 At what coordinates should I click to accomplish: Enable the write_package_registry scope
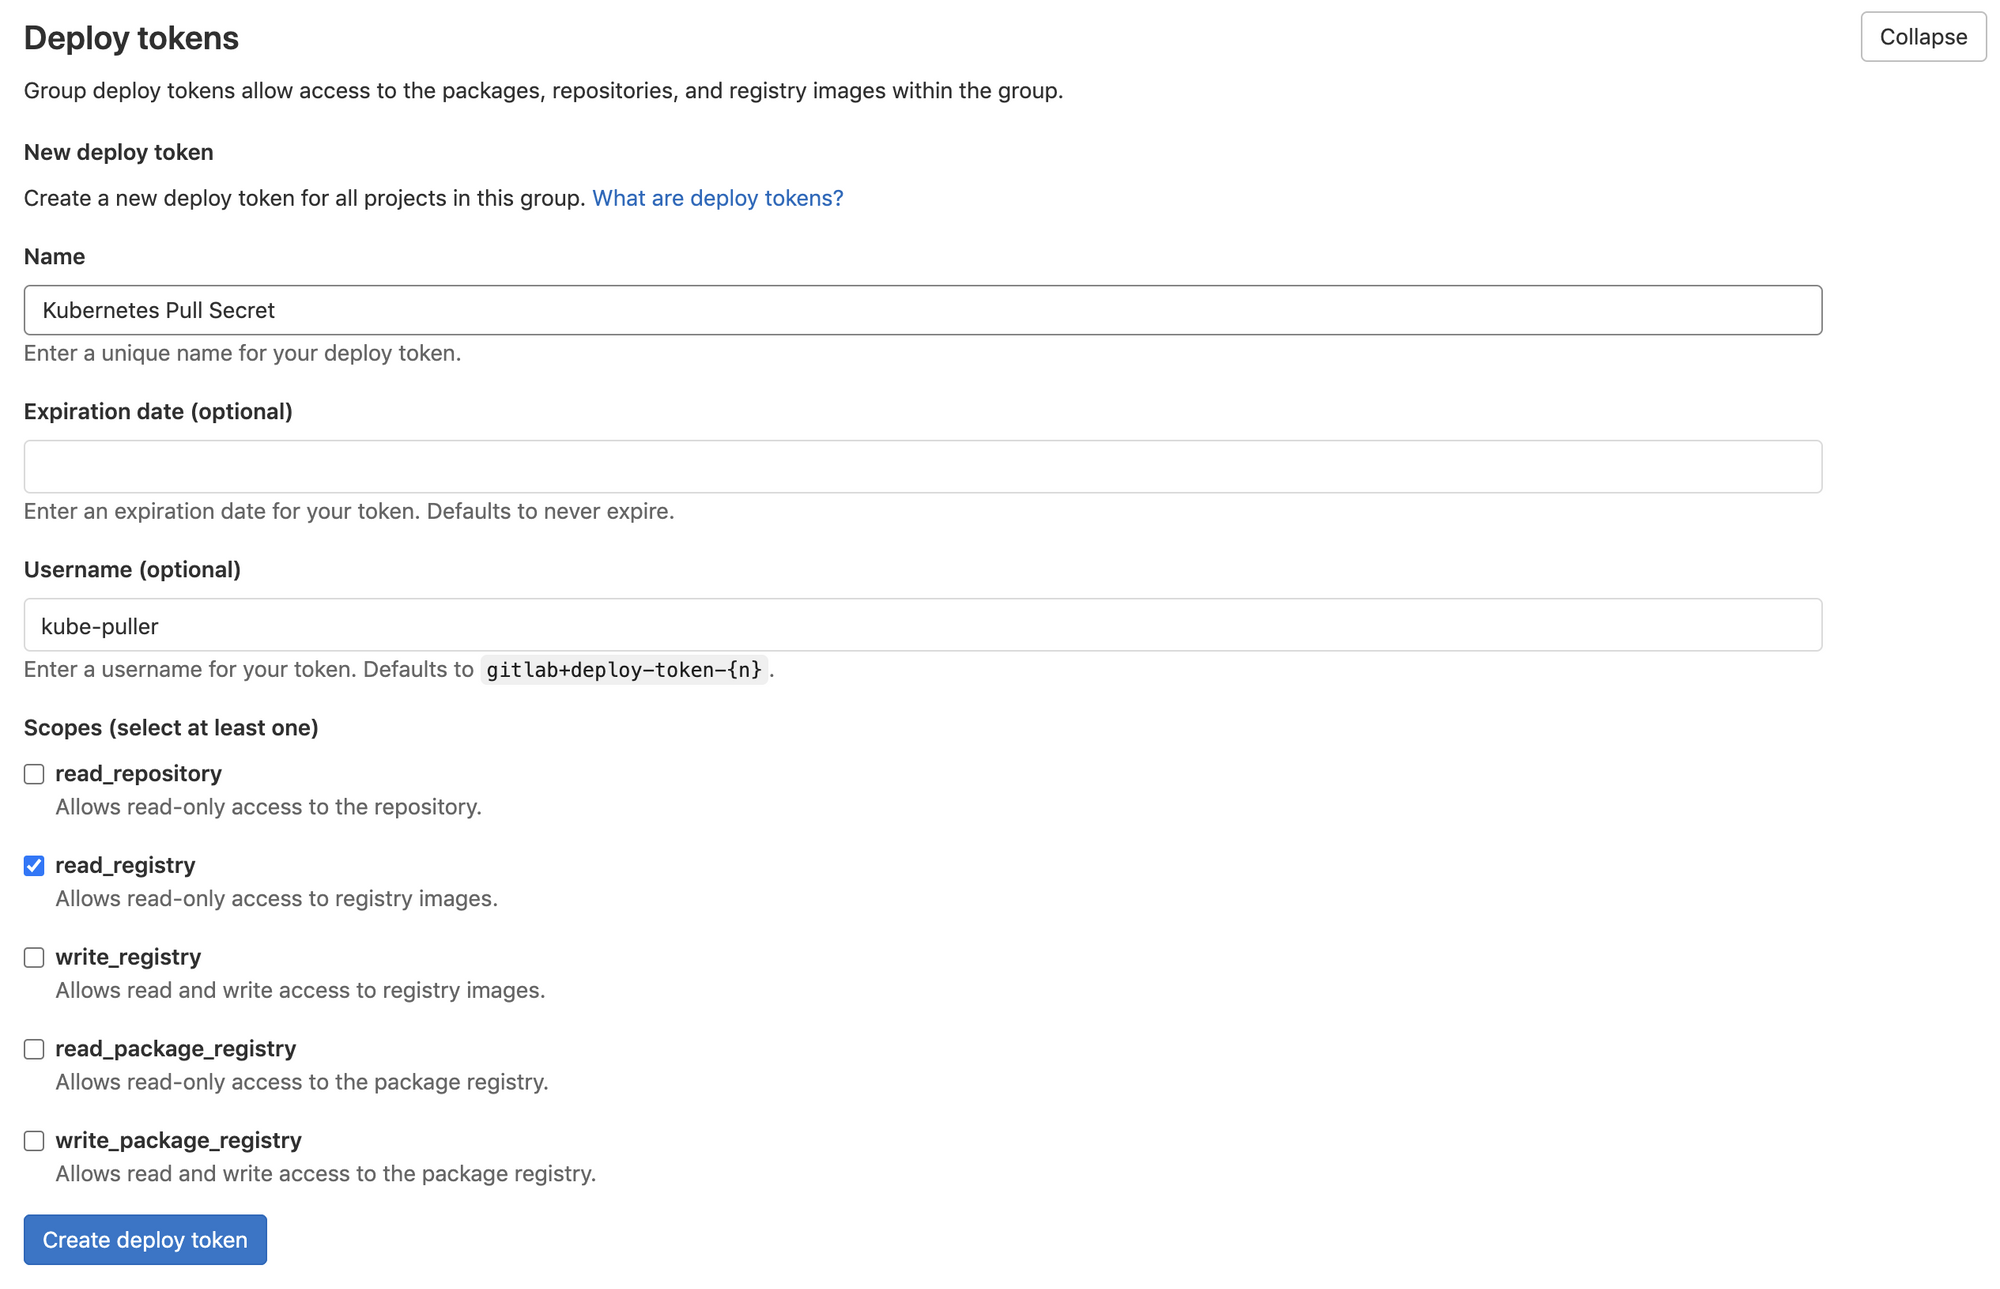point(34,1140)
